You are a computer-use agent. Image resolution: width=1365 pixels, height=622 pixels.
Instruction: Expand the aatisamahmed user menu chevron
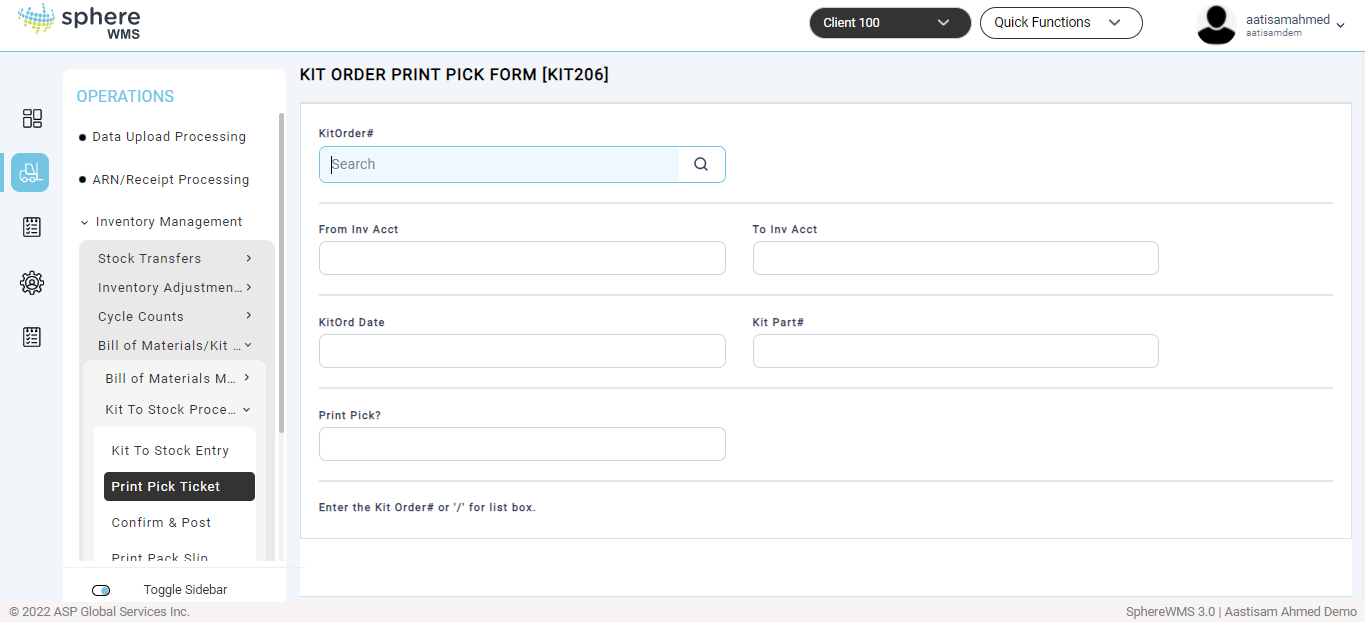1340,25
